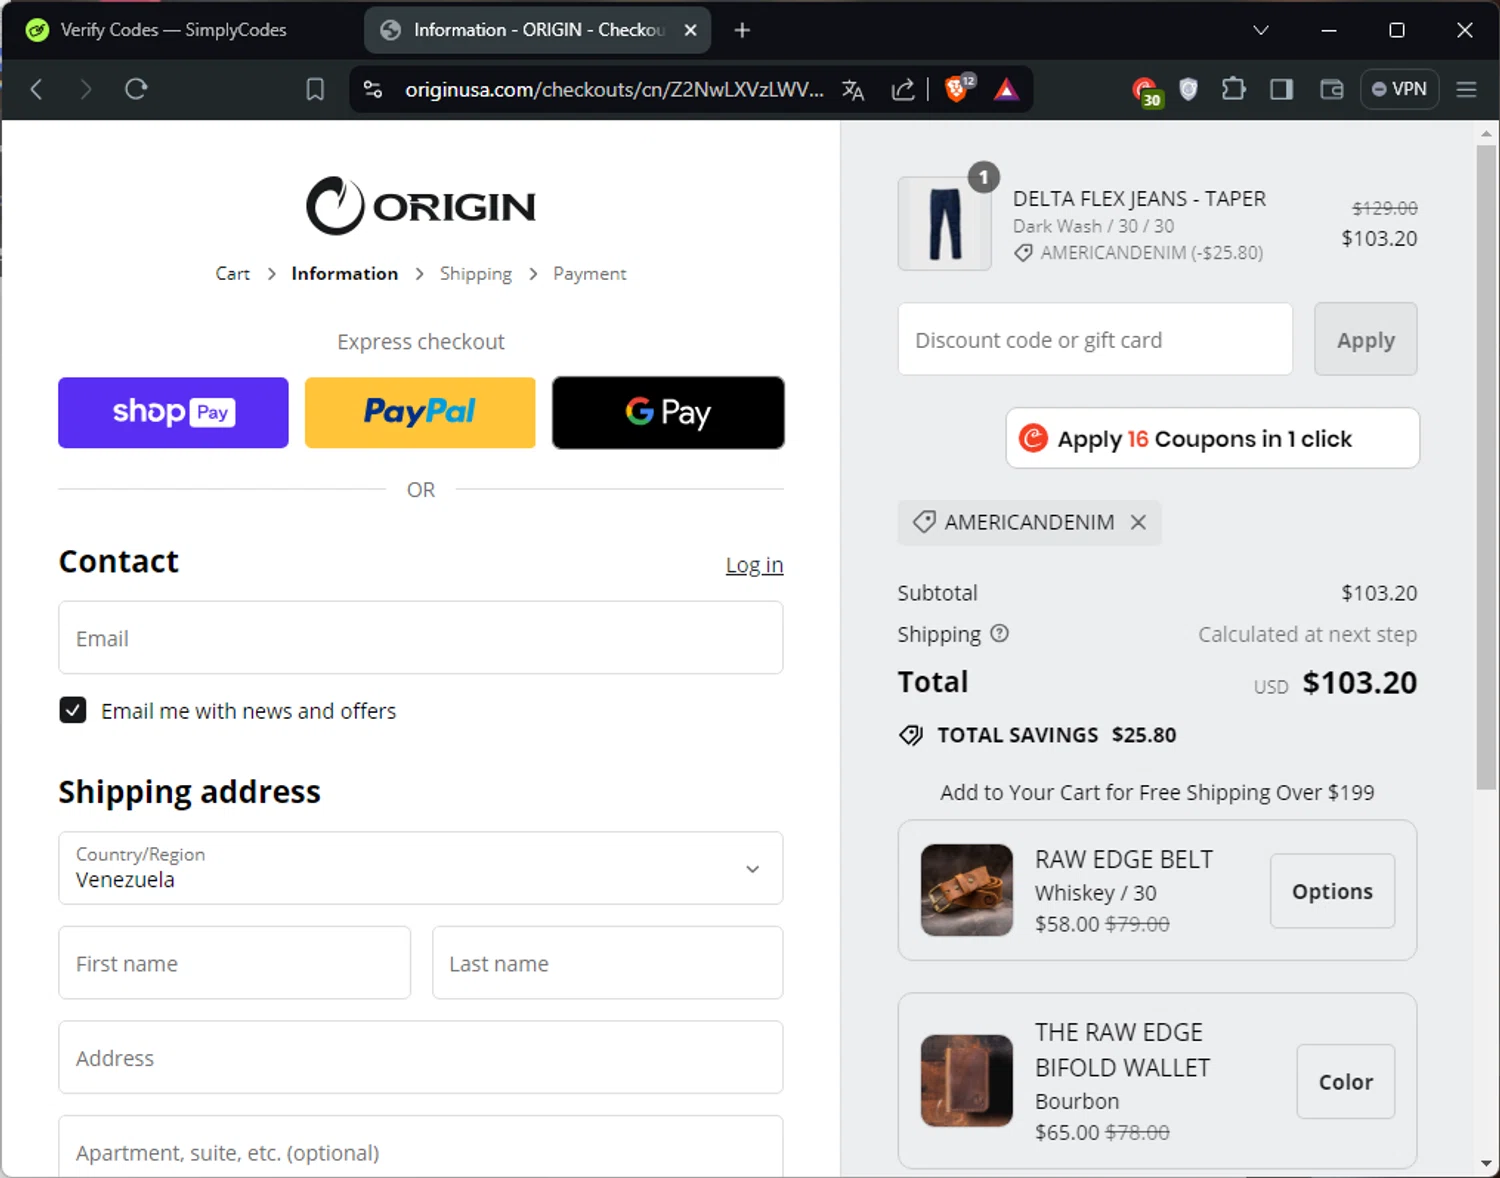1500x1178 pixels.
Task: Click the shield extension icon
Action: (1188, 90)
